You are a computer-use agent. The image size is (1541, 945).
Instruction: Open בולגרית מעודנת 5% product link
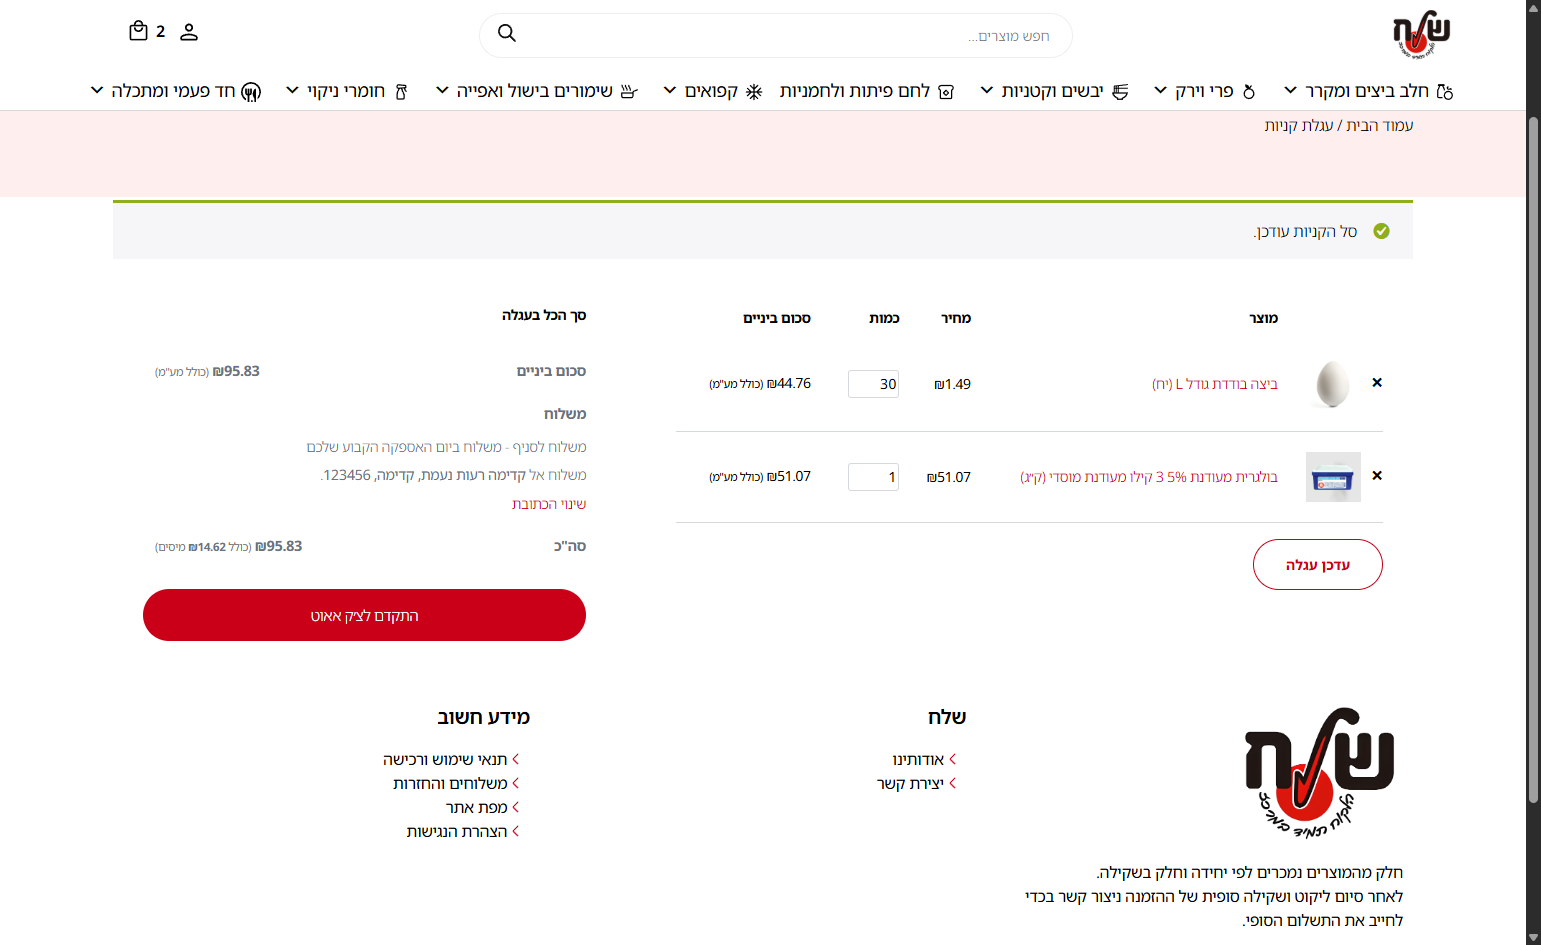[x=1148, y=477]
